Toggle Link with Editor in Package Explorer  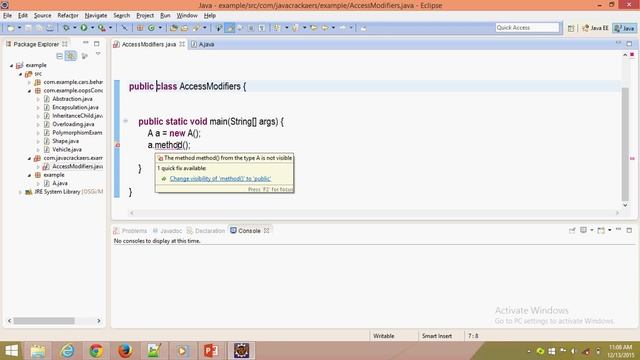point(71,56)
